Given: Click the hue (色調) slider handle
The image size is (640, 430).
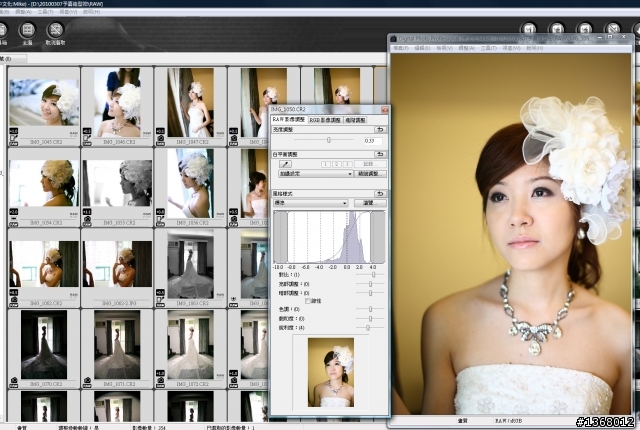Looking at the screenshot, I should click(371, 309).
